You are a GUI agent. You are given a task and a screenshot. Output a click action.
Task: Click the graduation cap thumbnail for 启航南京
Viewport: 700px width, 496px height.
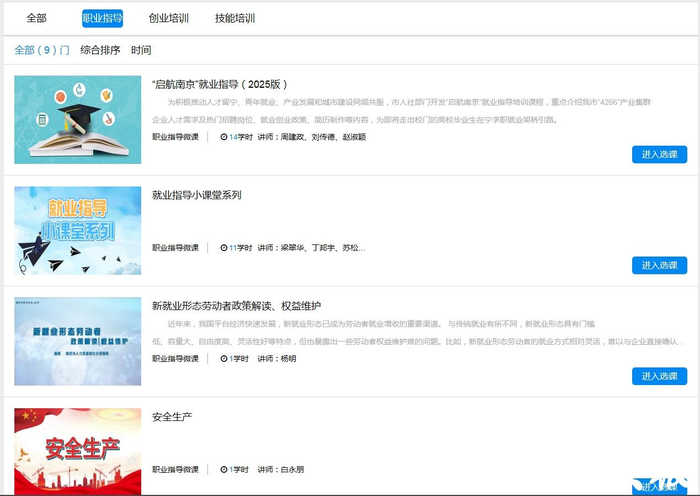[78, 119]
